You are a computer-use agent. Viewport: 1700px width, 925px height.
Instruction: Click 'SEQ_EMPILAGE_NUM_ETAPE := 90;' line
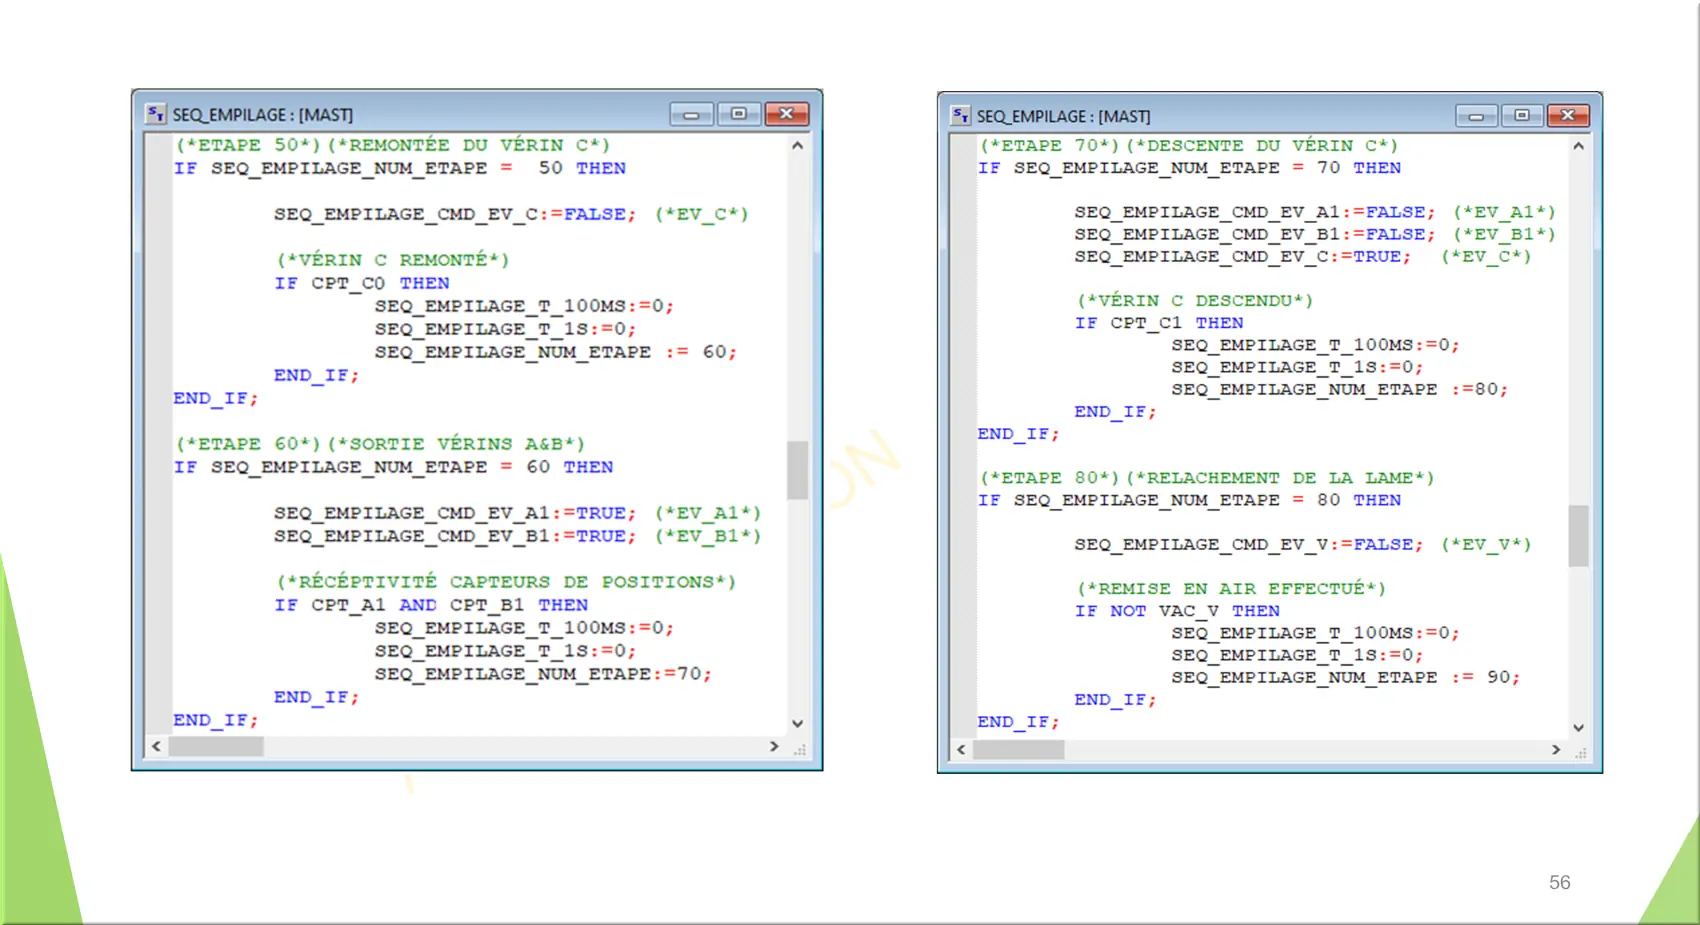pyautogui.click(x=1346, y=677)
